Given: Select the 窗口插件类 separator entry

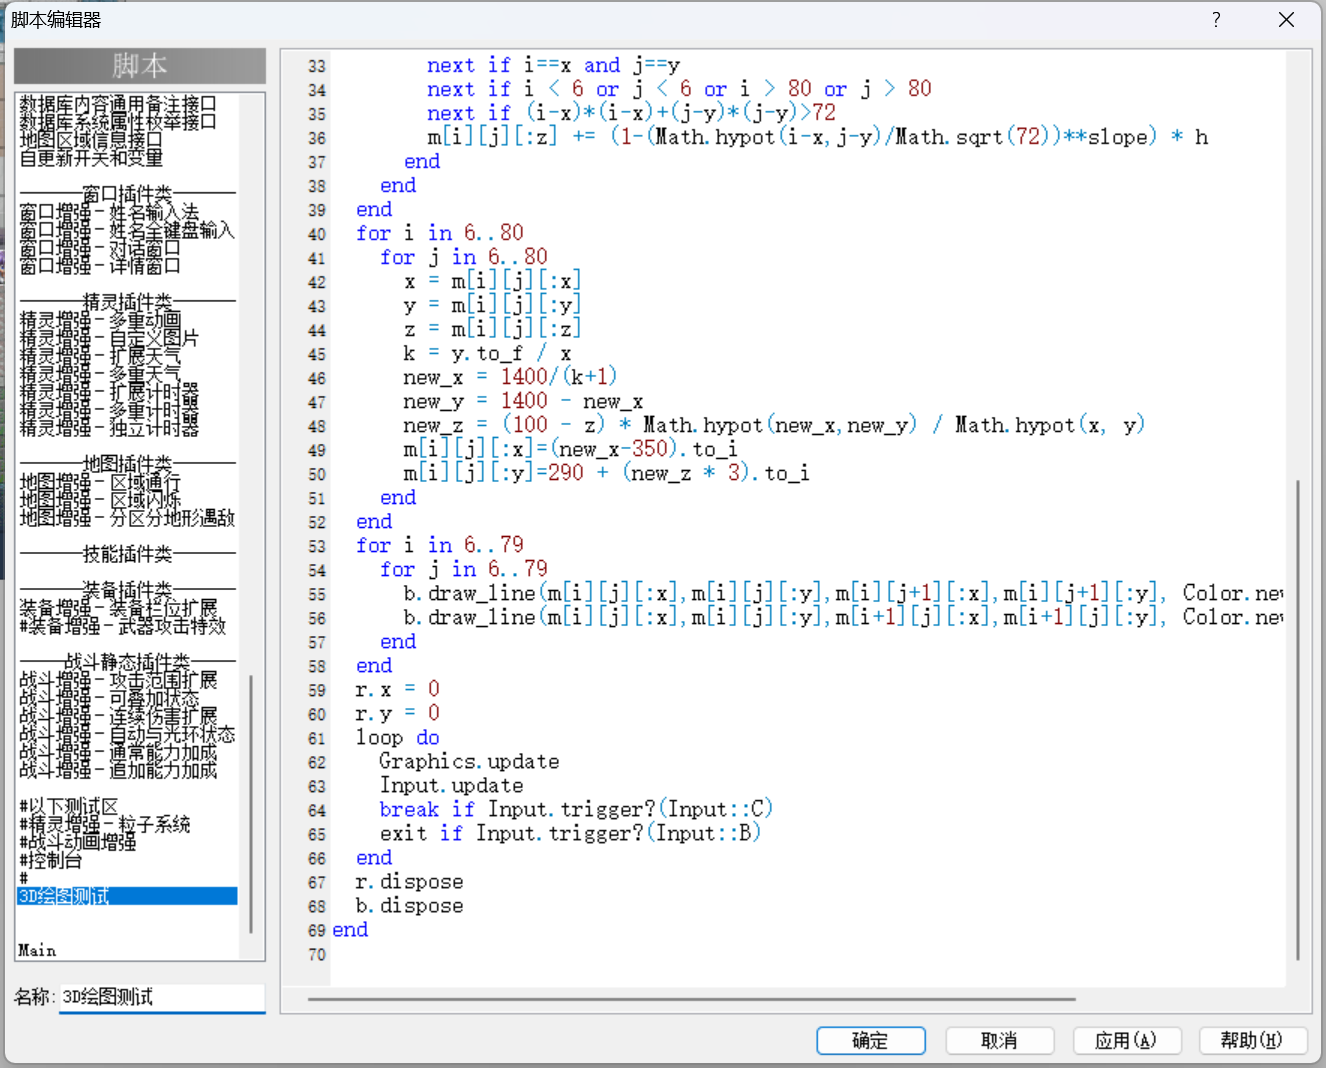Looking at the screenshot, I should coord(127,193).
